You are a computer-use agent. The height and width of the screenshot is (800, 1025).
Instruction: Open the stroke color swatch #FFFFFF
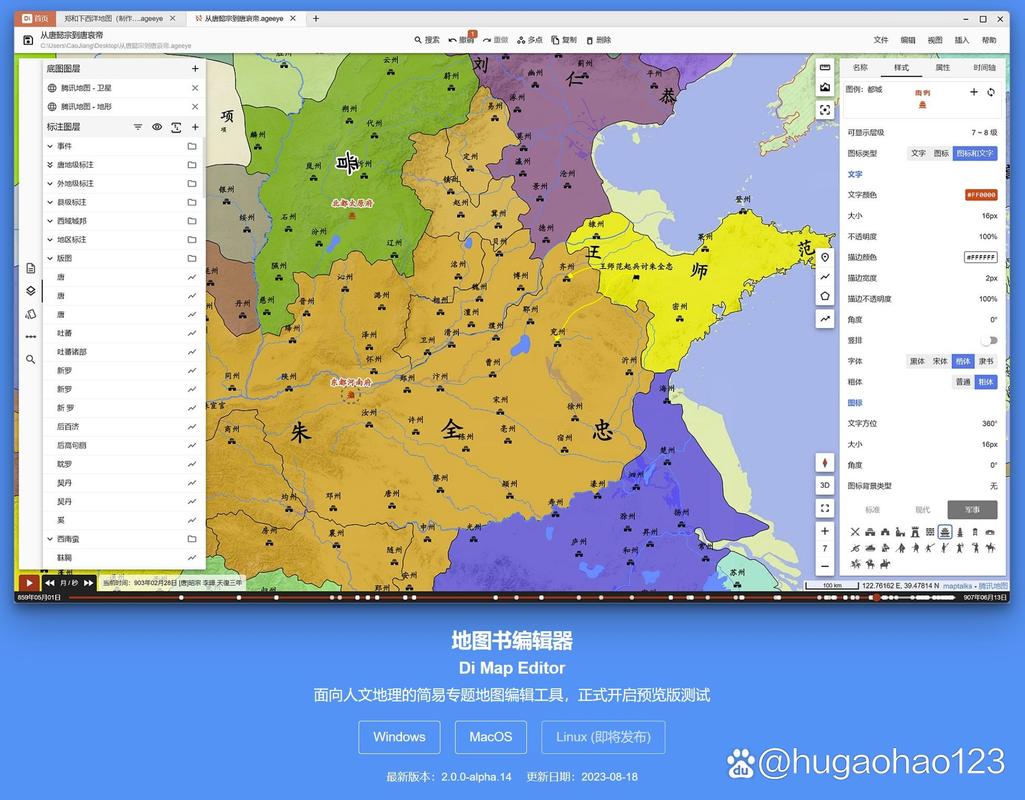tap(981, 258)
